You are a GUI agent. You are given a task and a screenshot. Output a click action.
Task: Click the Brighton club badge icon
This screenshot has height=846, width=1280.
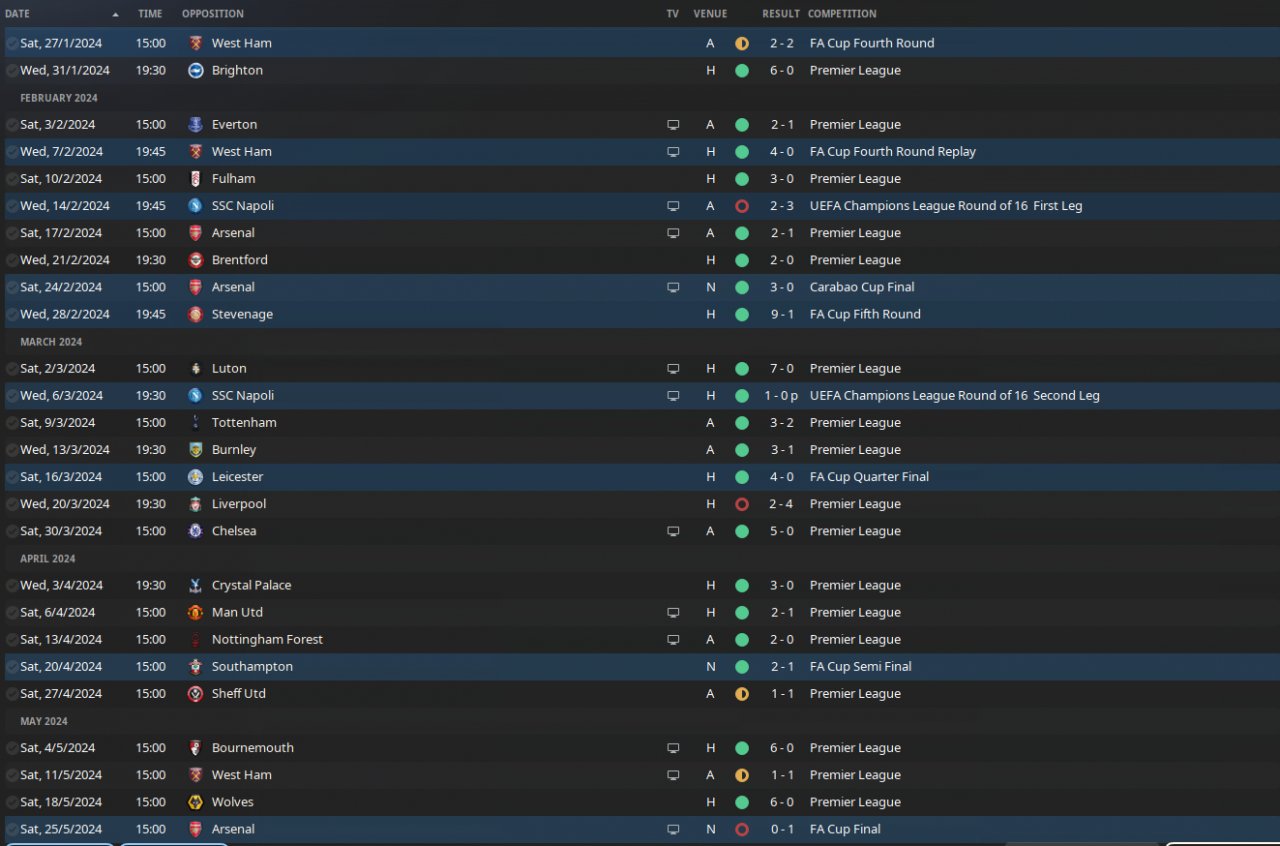tap(195, 70)
